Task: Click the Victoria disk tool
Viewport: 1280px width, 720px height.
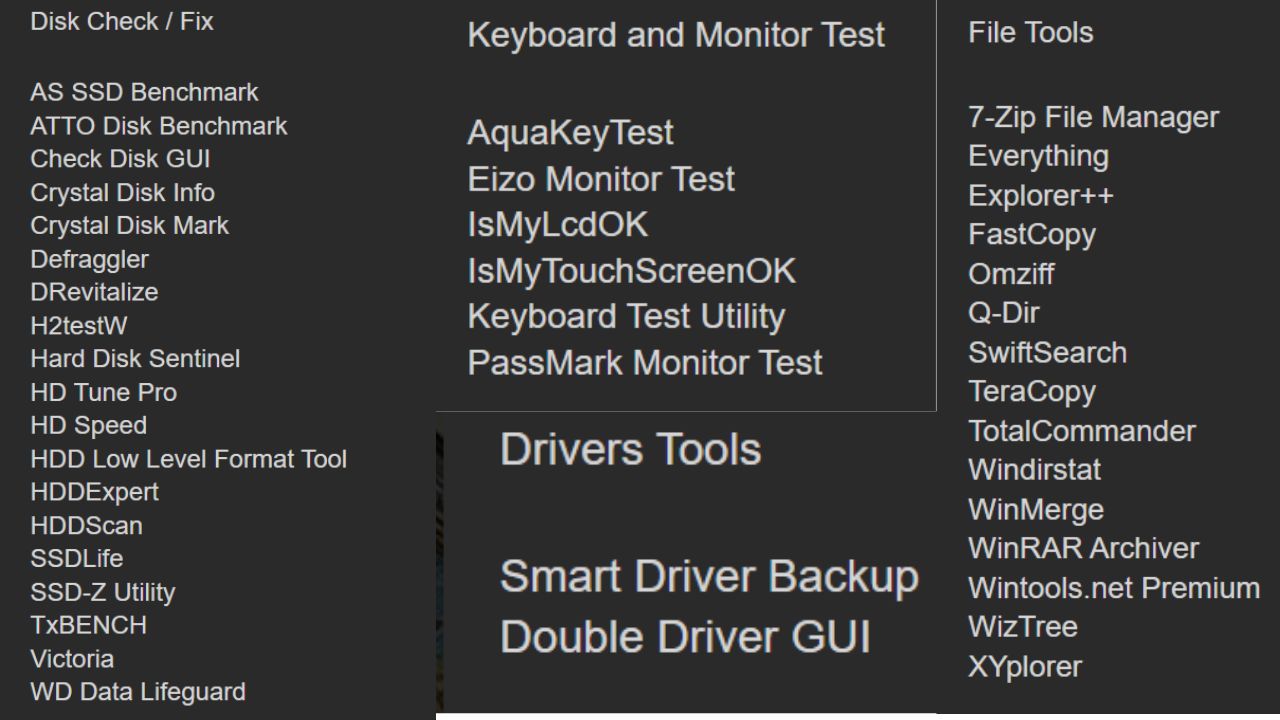Action: (72, 659)
